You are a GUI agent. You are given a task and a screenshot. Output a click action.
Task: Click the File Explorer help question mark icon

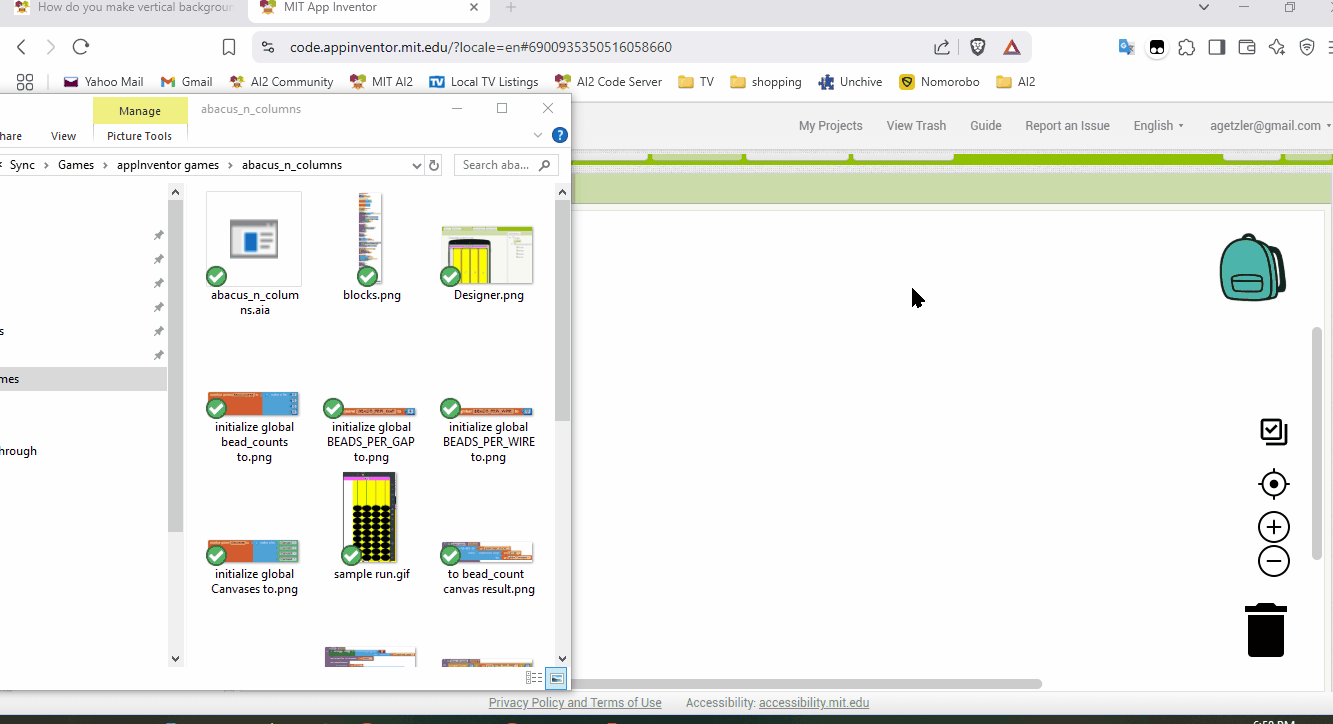pos(560,135)
